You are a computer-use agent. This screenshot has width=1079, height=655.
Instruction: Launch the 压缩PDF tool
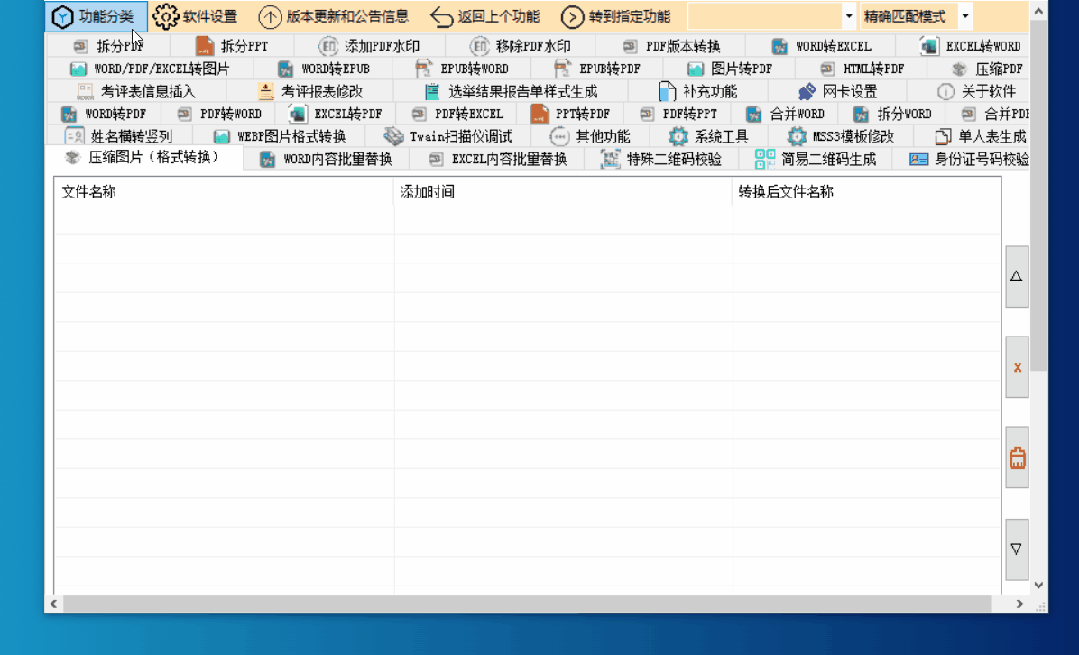pyautogui.click(x=995, y=68)
